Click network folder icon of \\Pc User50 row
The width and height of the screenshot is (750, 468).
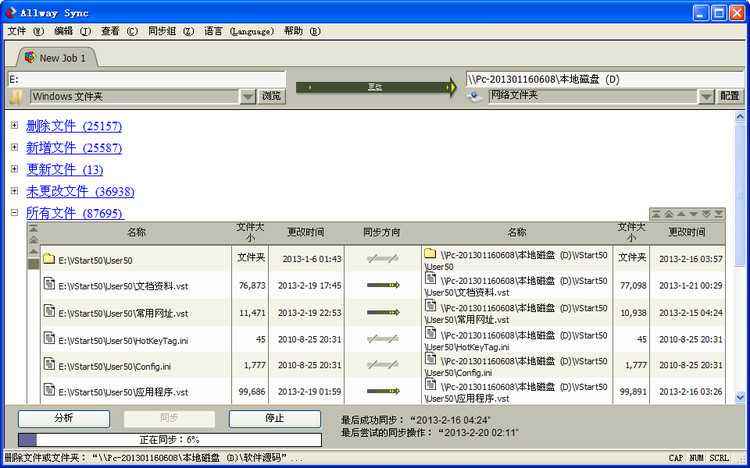[430, 254]
